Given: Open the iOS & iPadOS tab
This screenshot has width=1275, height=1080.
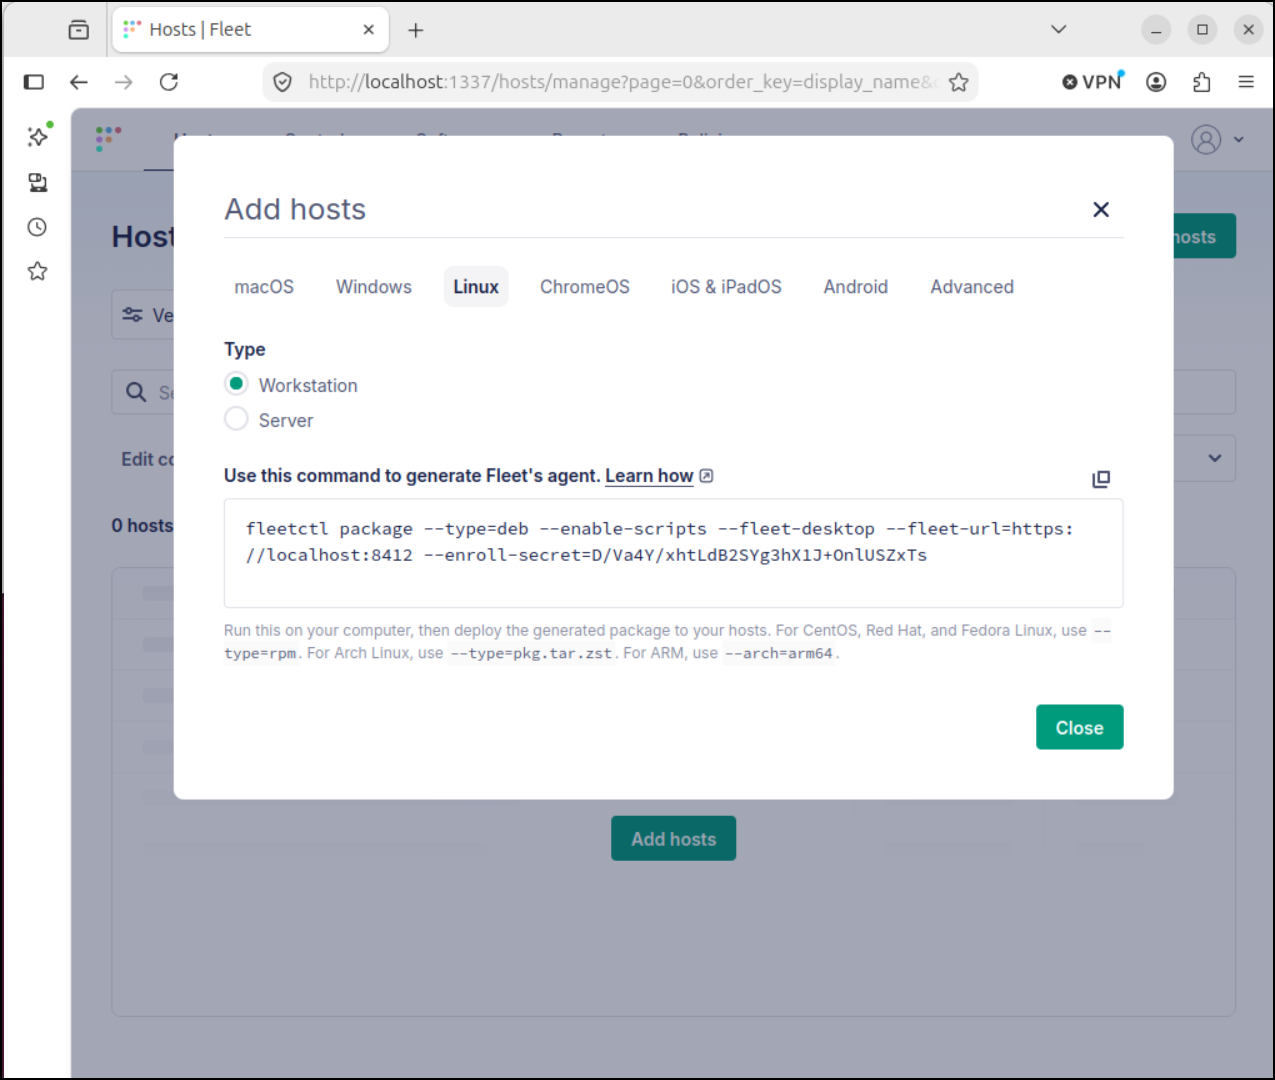Looking at the screenshot, I should (726, 287).
